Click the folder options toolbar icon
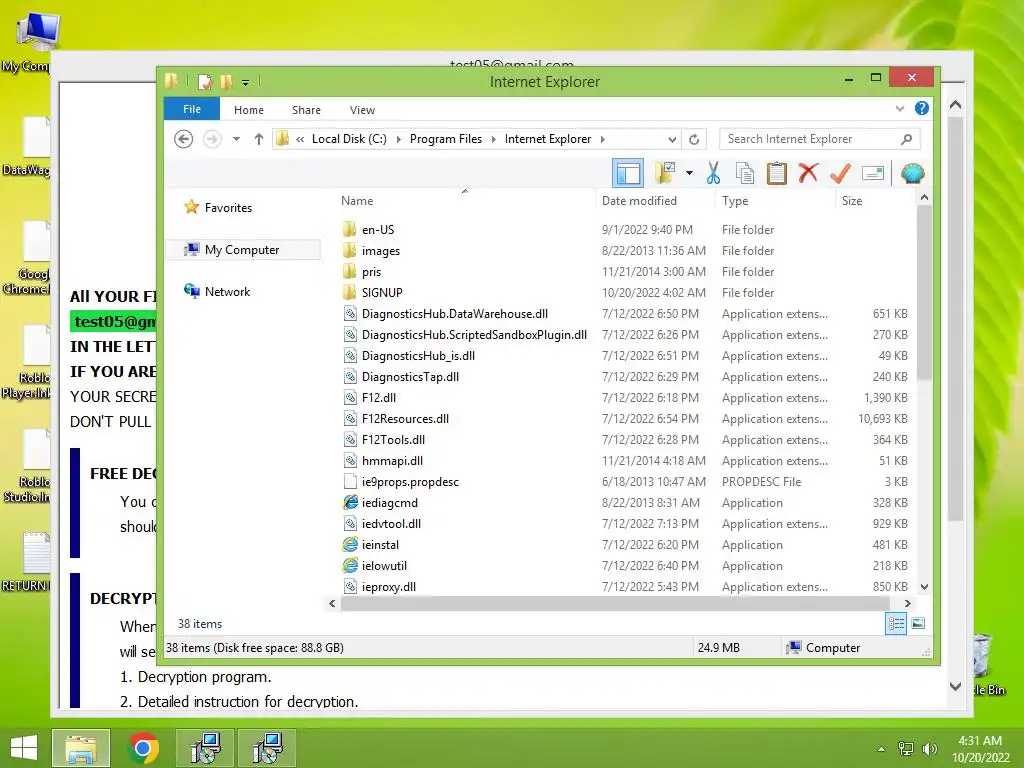Viewport: 1024px width, 768px height. [x=665, y=173]
